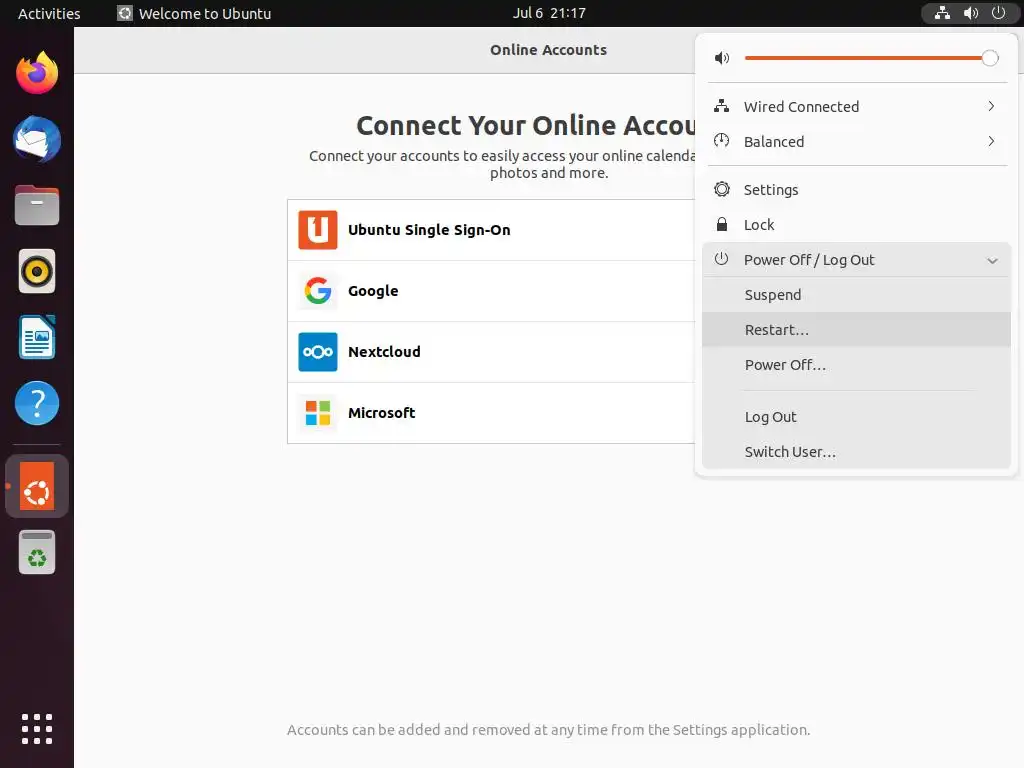The image size is (1024, 768).
Task: Select Nextcloud account row
Action: 491,352
